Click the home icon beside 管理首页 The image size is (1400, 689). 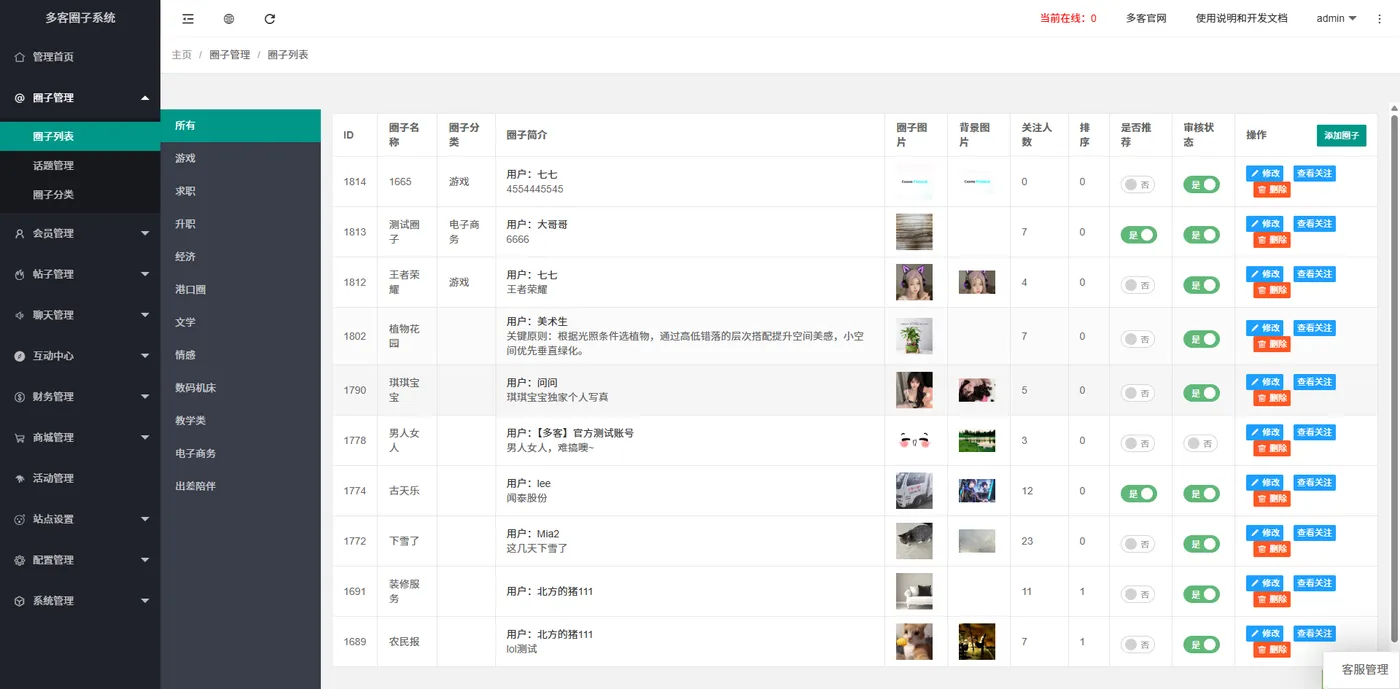(x=20, y=57)
